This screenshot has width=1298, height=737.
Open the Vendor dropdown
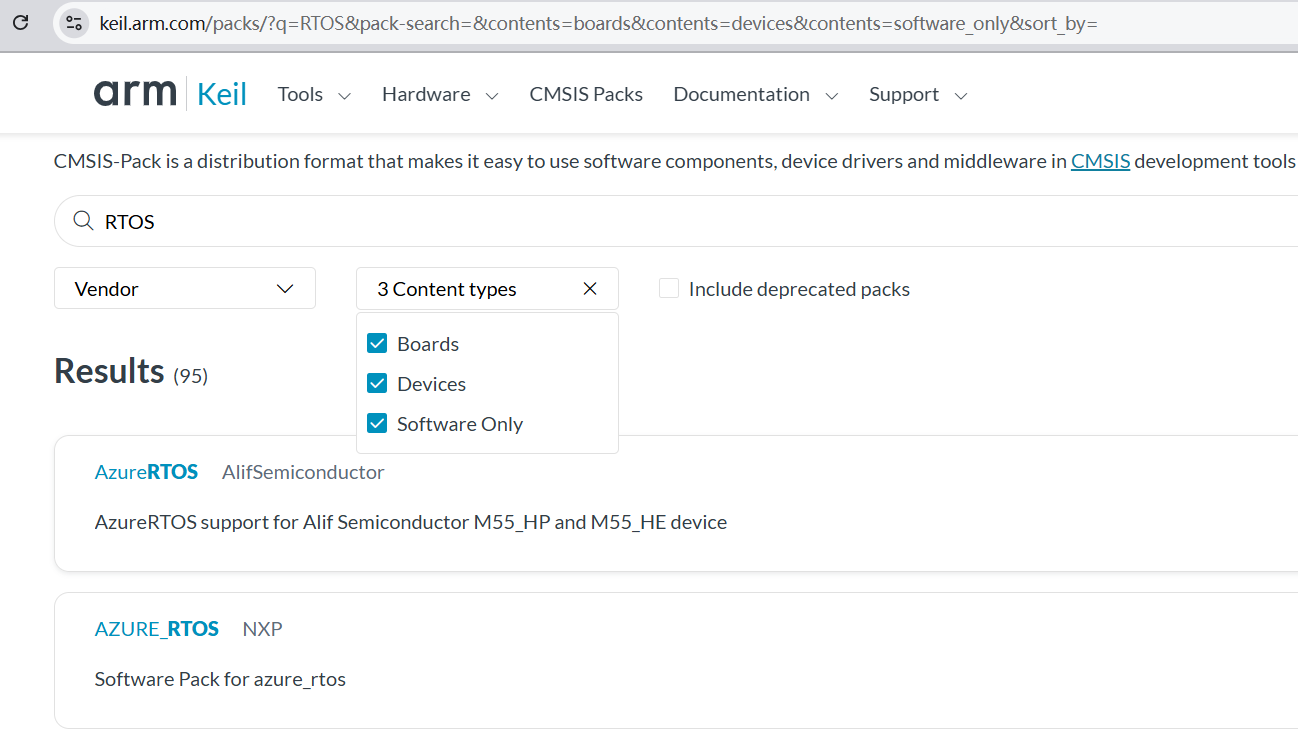[185, 288]
